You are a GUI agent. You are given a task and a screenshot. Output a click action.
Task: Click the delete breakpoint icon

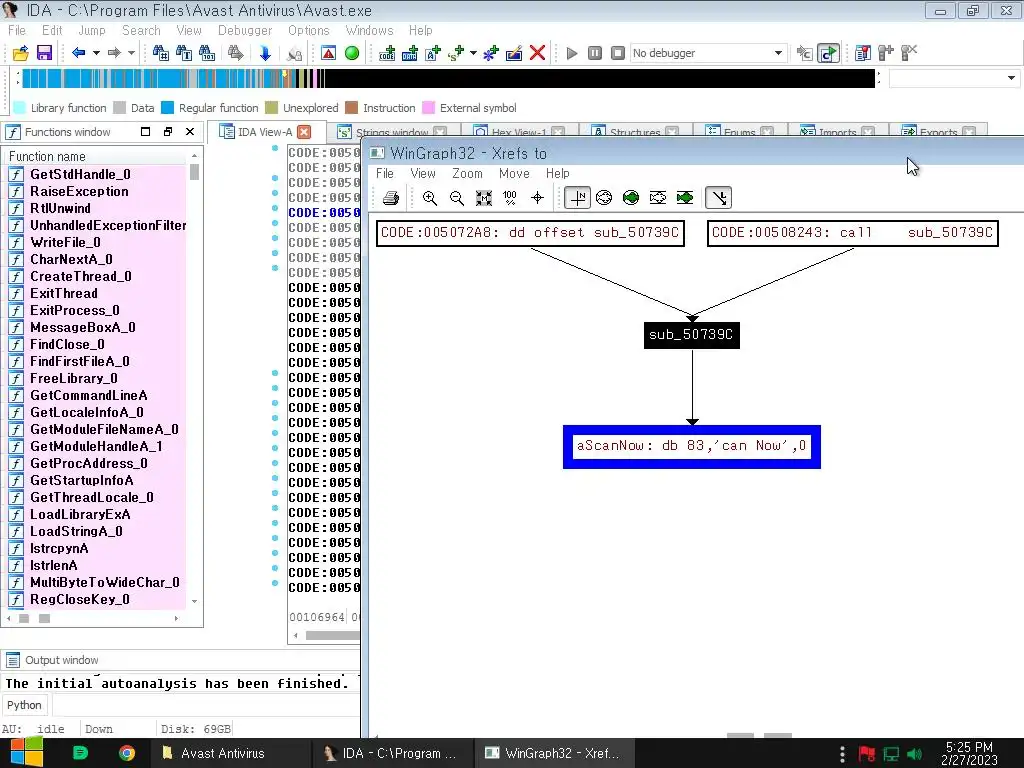[908, 53]
